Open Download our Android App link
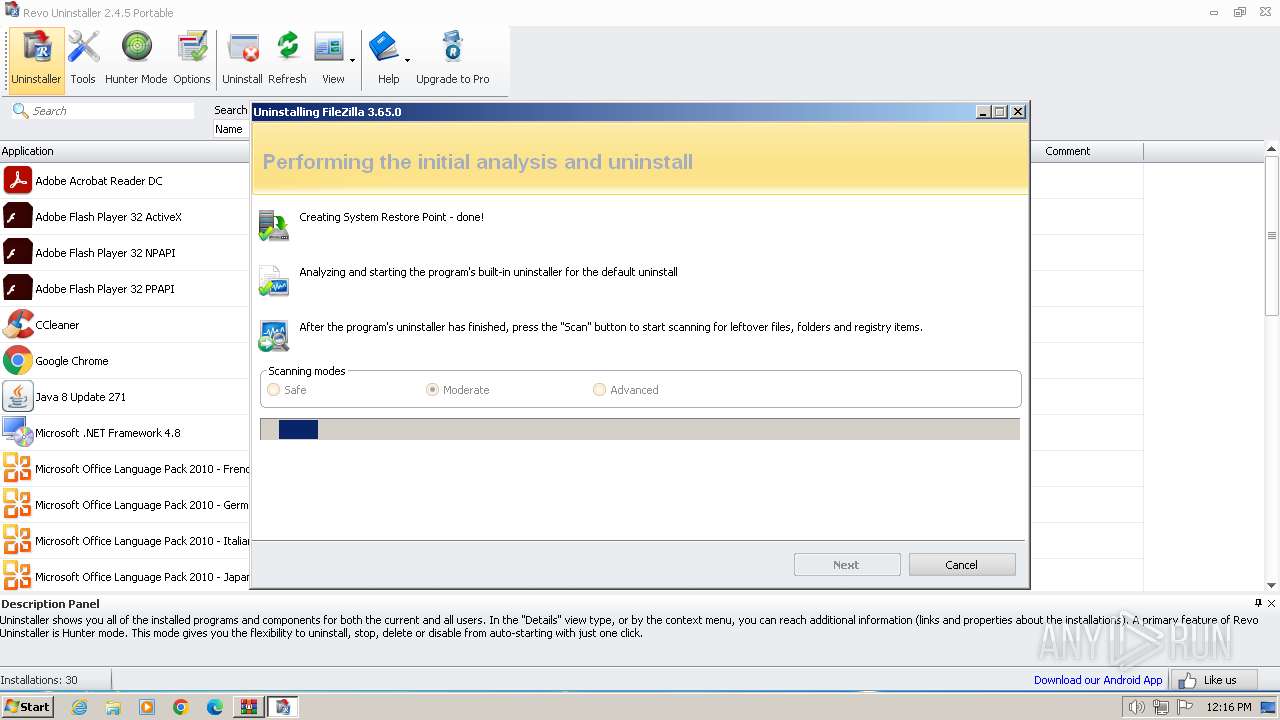Image resolution: width=1280 pixels, height=720 pixels. (x=1098, y=680)
